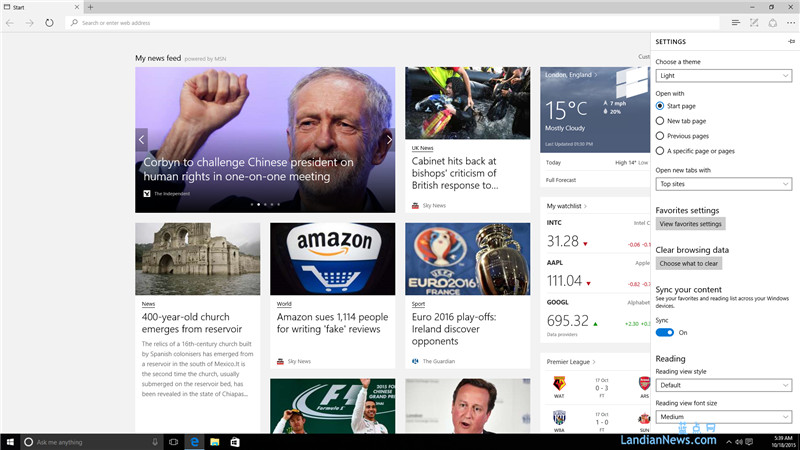Open the Store from the taskbar
The width and height of the screenshot is (800, 450).
coord(235,442)
